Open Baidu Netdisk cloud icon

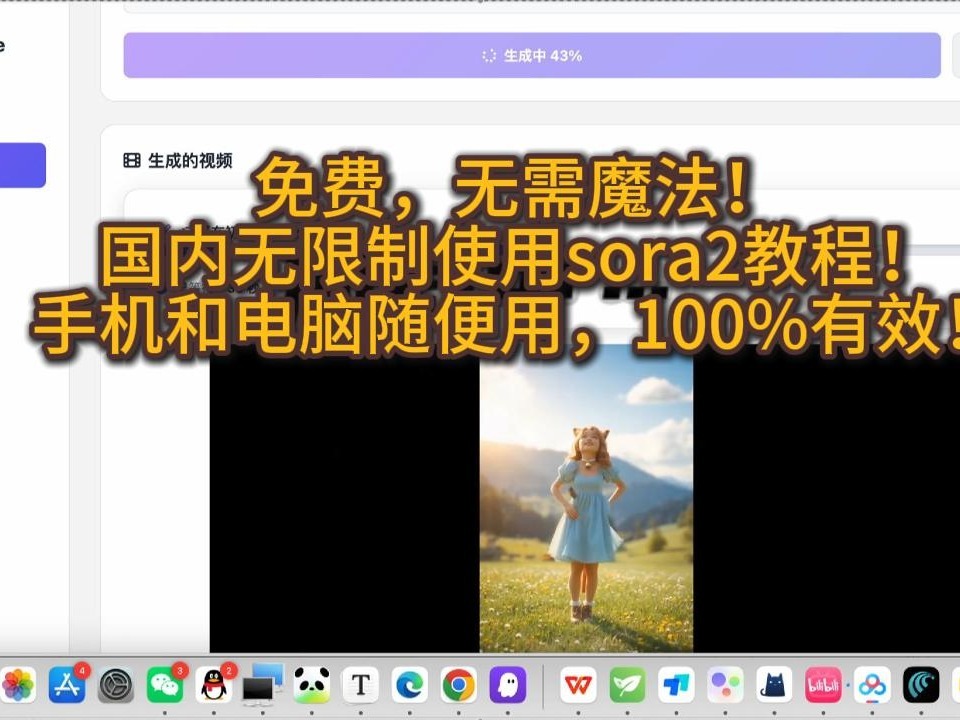(x=872, y=685)
